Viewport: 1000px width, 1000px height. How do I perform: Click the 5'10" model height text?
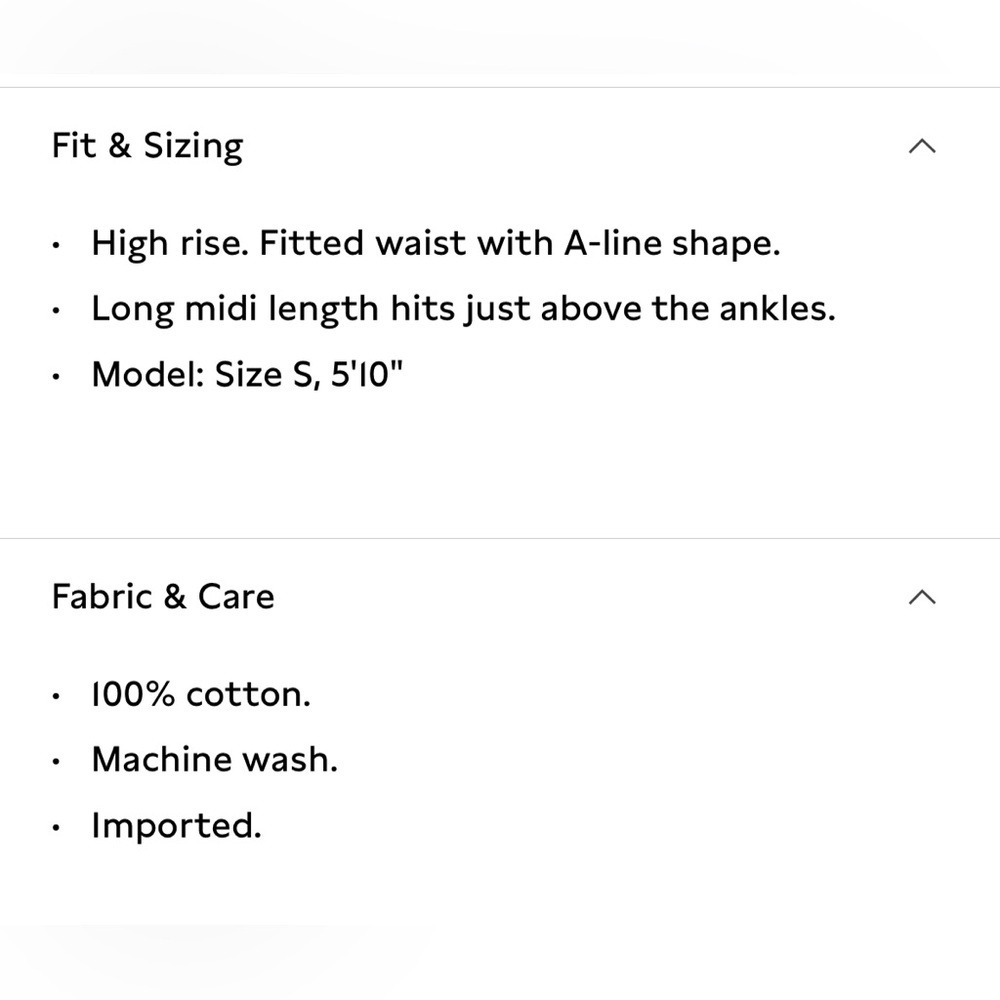[367, 374]
